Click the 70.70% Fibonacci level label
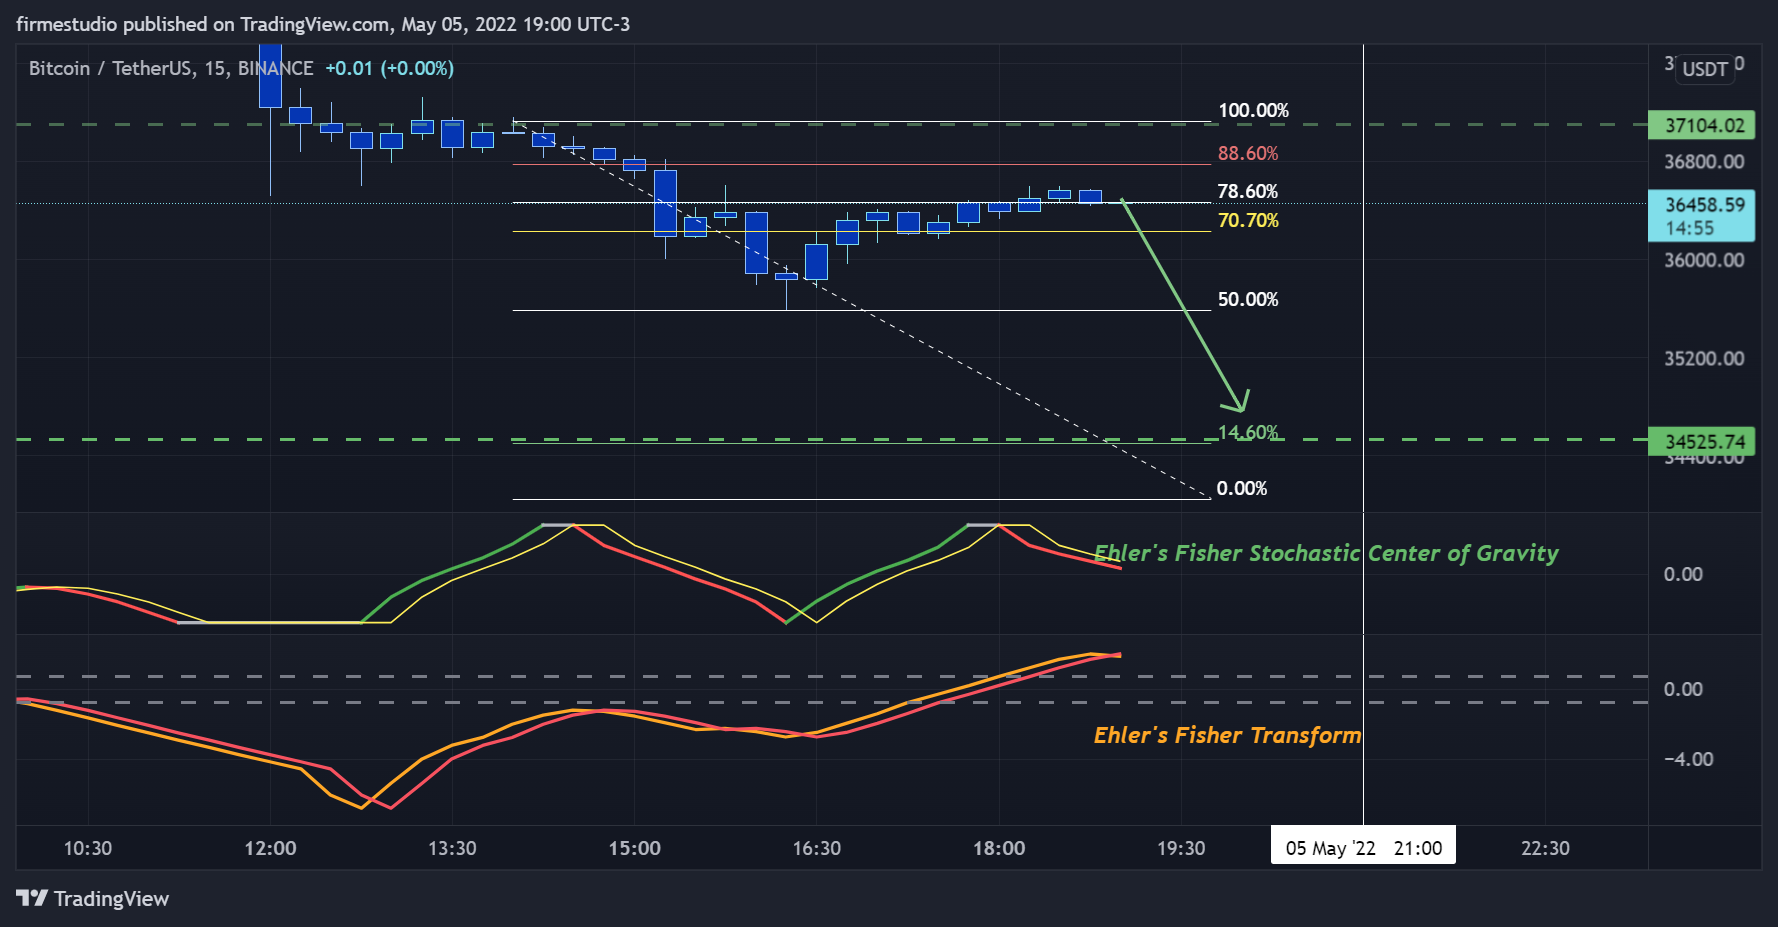Viewport: 1778px width, 927px height. [1248, 220]
